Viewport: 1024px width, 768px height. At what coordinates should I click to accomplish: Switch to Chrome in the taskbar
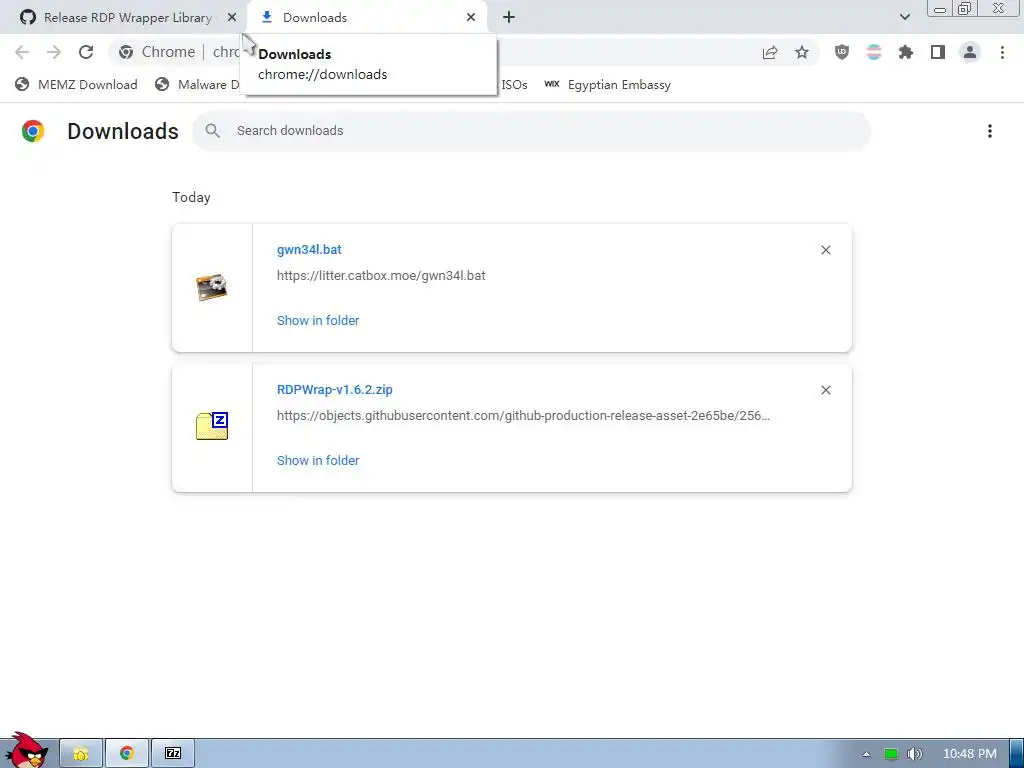127,754
